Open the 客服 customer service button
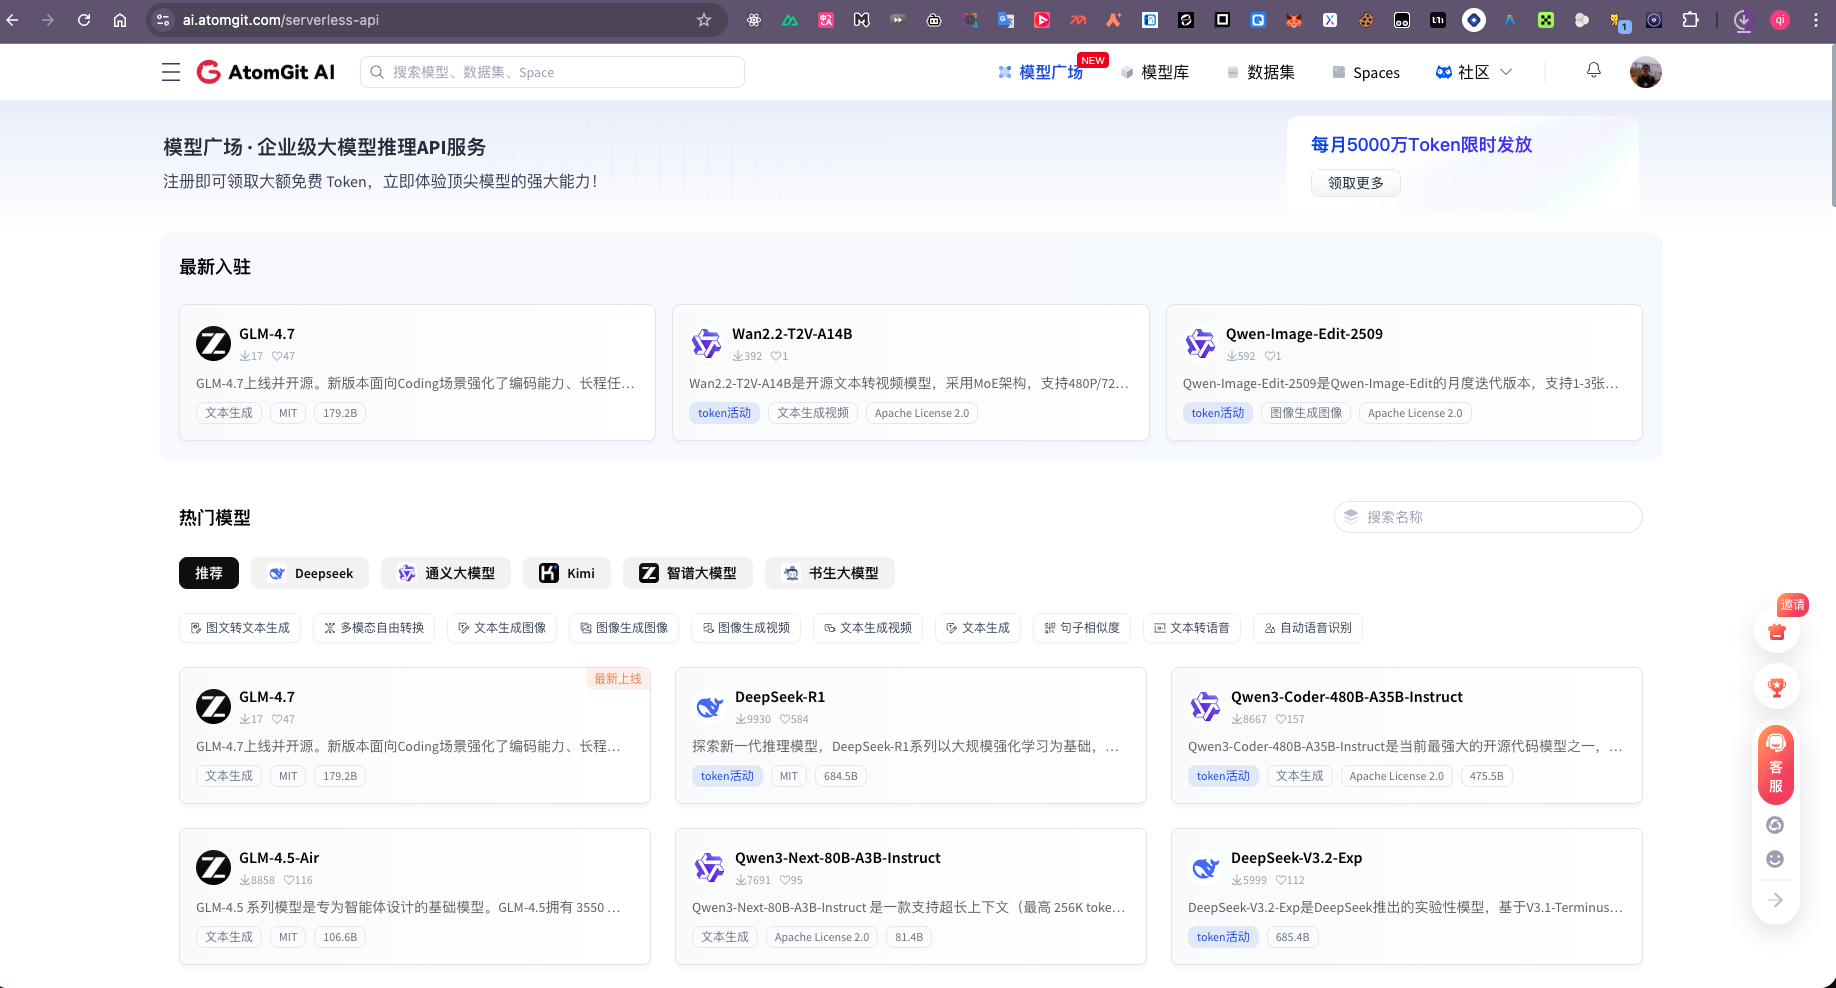Image resolution: width=1836 pixels, height=988 pixels. pos(1776,765)
